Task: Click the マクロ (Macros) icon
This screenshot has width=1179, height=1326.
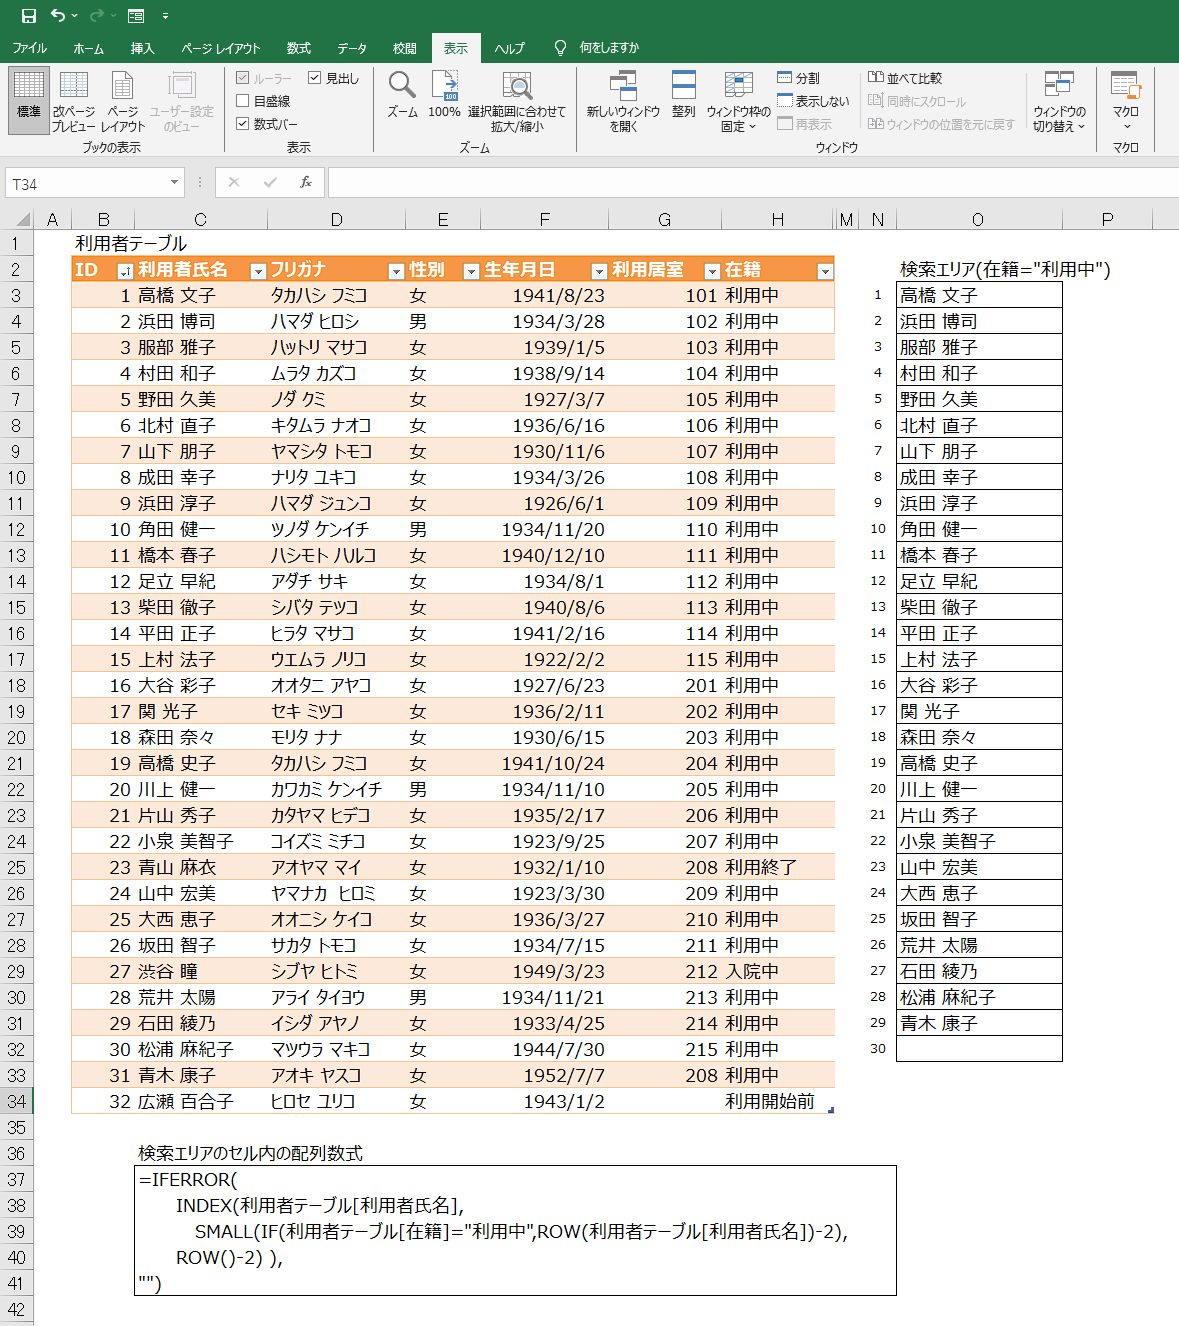Action: pyautogui.click(x=1125, y=100)
